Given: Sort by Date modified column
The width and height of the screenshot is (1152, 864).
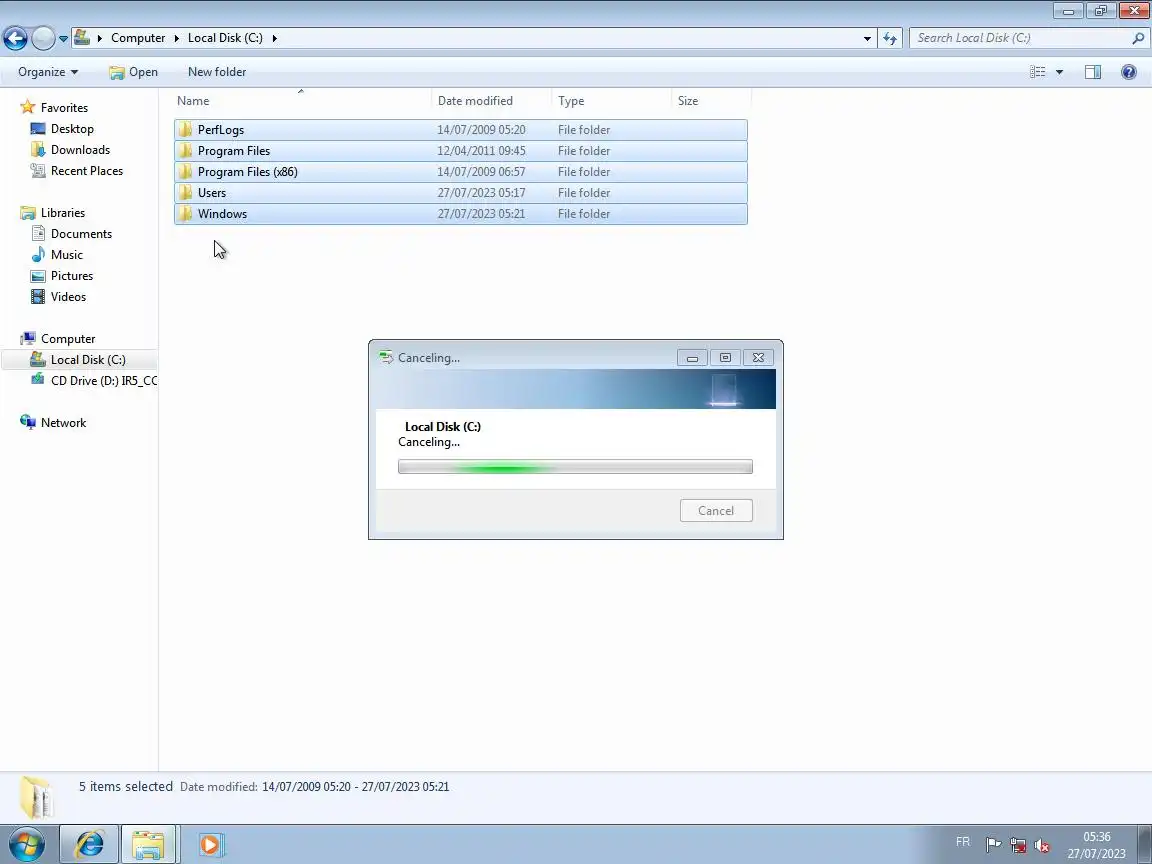Looking at the screenshot, I should click(492, 101).
